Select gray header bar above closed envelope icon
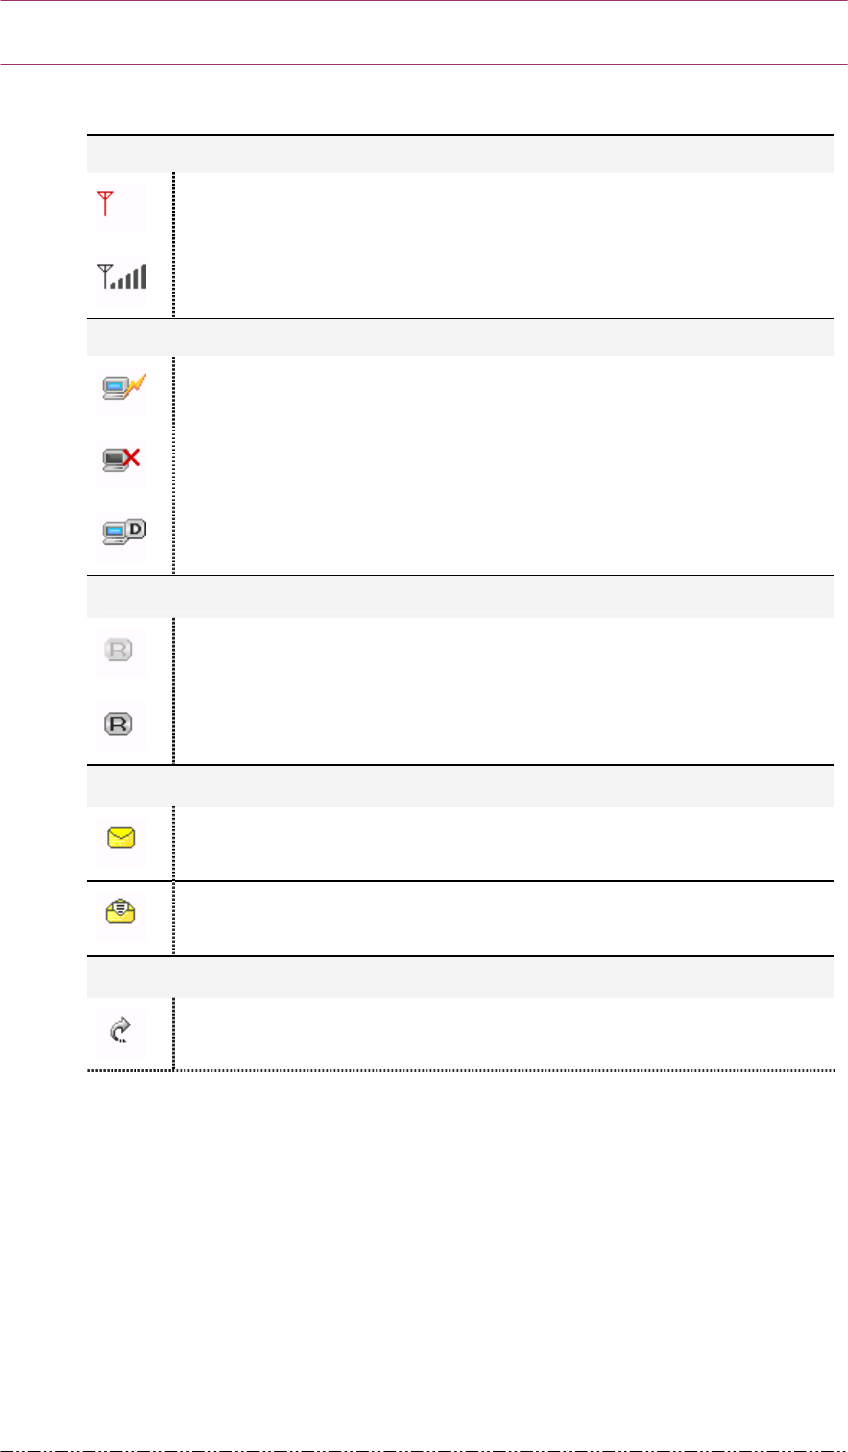 tap(460, 786)
